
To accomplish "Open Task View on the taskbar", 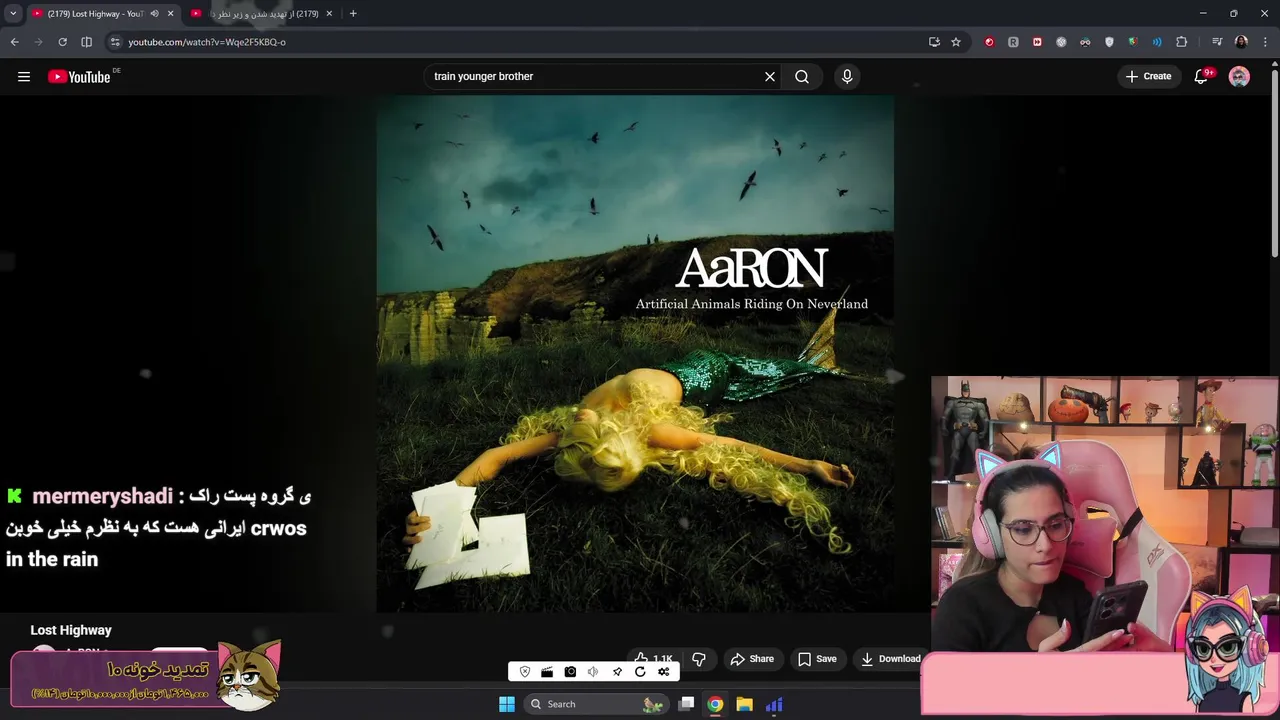I will tap(686, 704).
